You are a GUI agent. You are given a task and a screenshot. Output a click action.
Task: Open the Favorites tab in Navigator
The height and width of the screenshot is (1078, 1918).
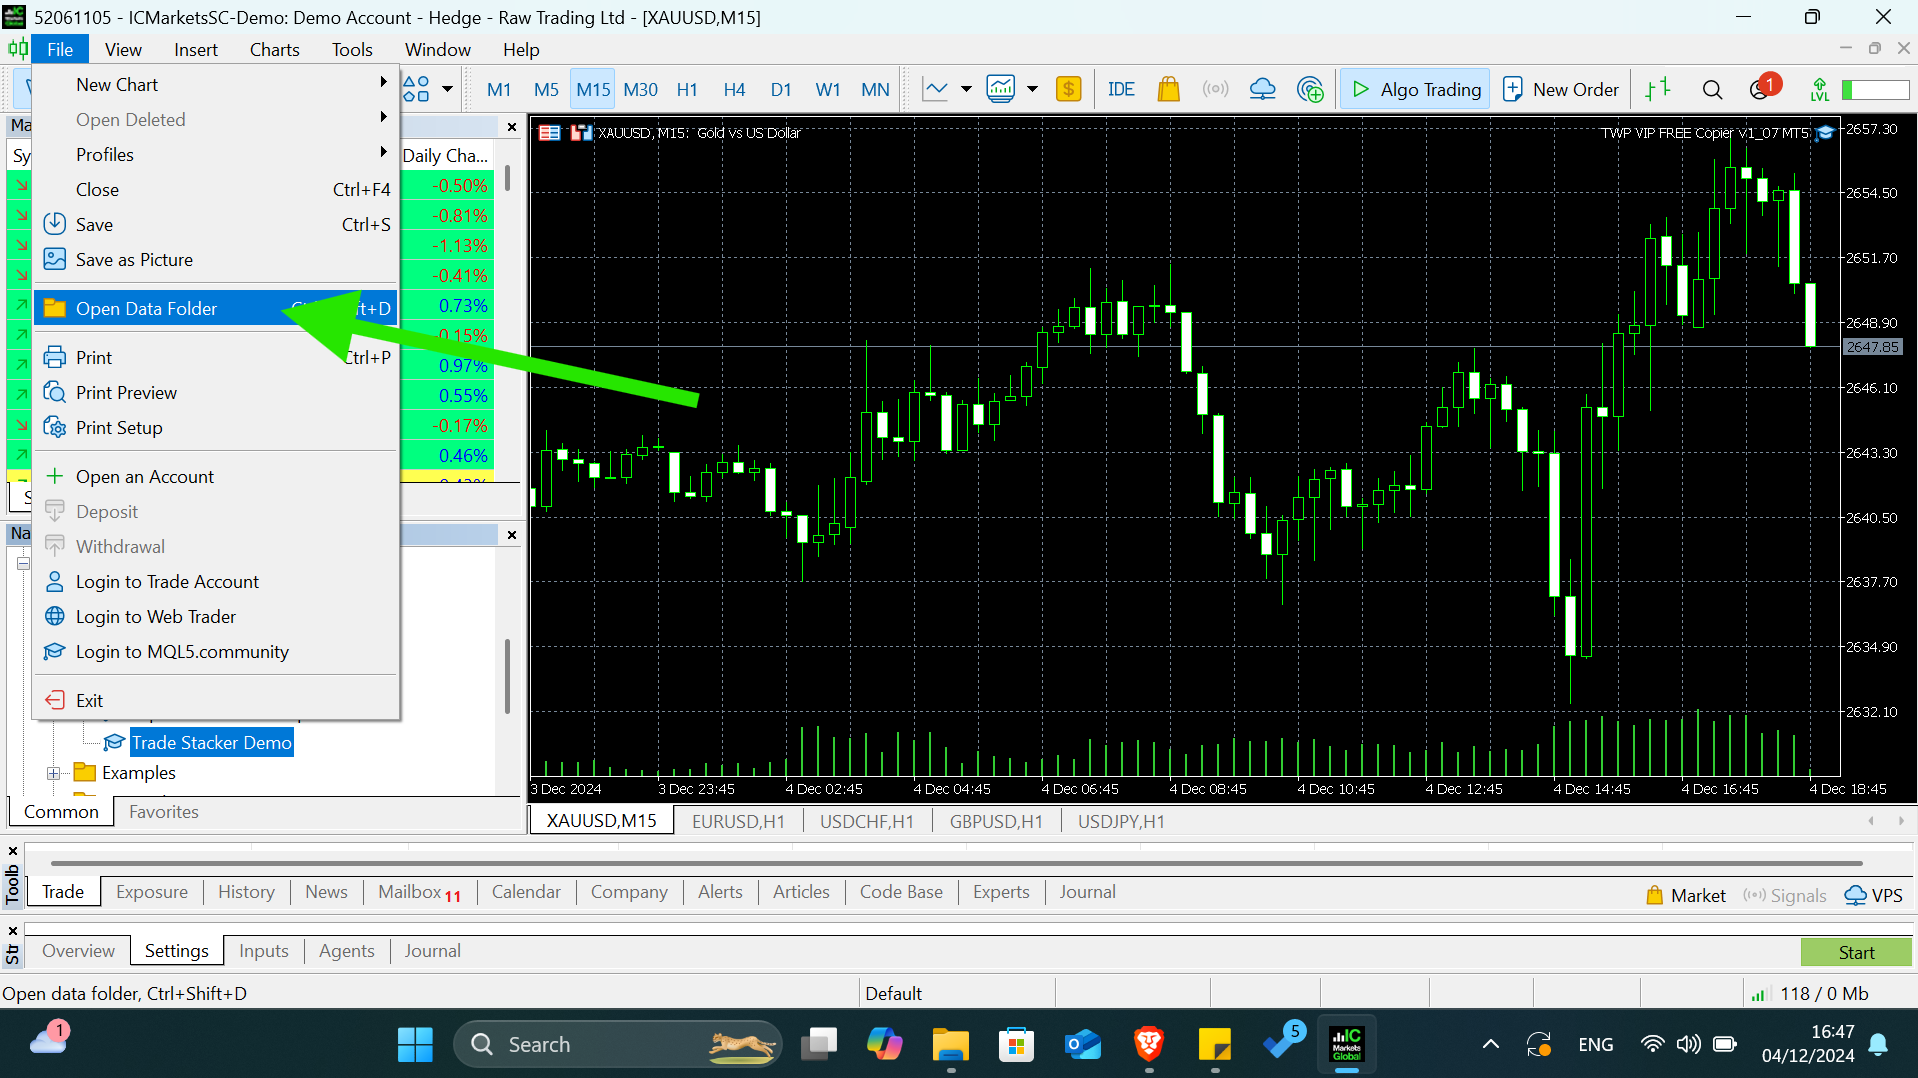click(164, 812)
